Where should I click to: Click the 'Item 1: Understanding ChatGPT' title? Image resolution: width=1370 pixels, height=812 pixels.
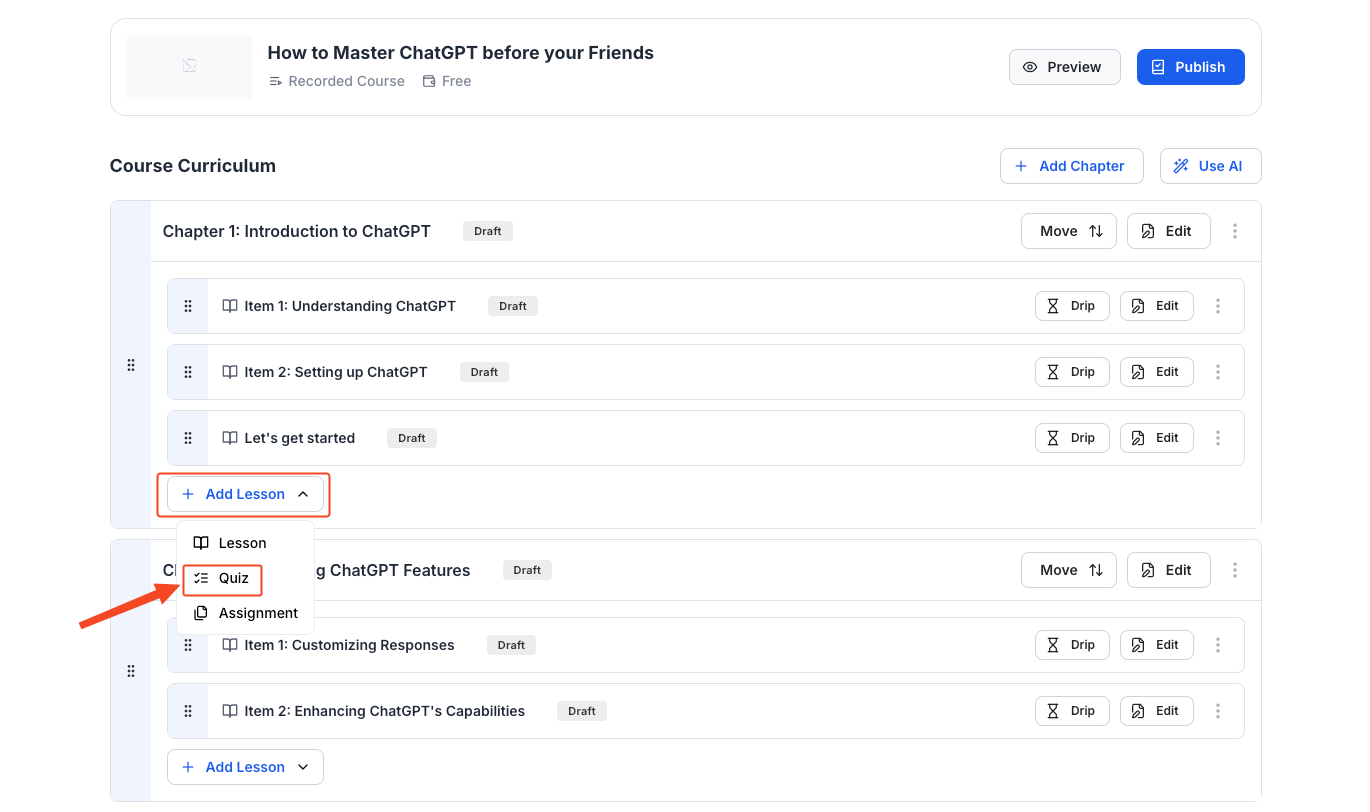coord(350,306)
